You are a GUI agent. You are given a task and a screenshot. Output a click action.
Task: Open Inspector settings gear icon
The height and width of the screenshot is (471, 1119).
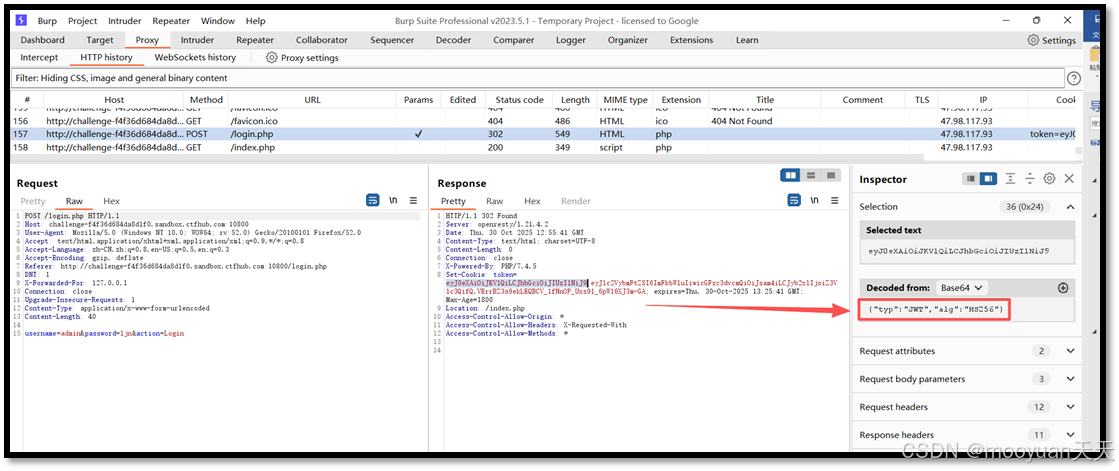pyautogui.click(x=1049, y=178)
